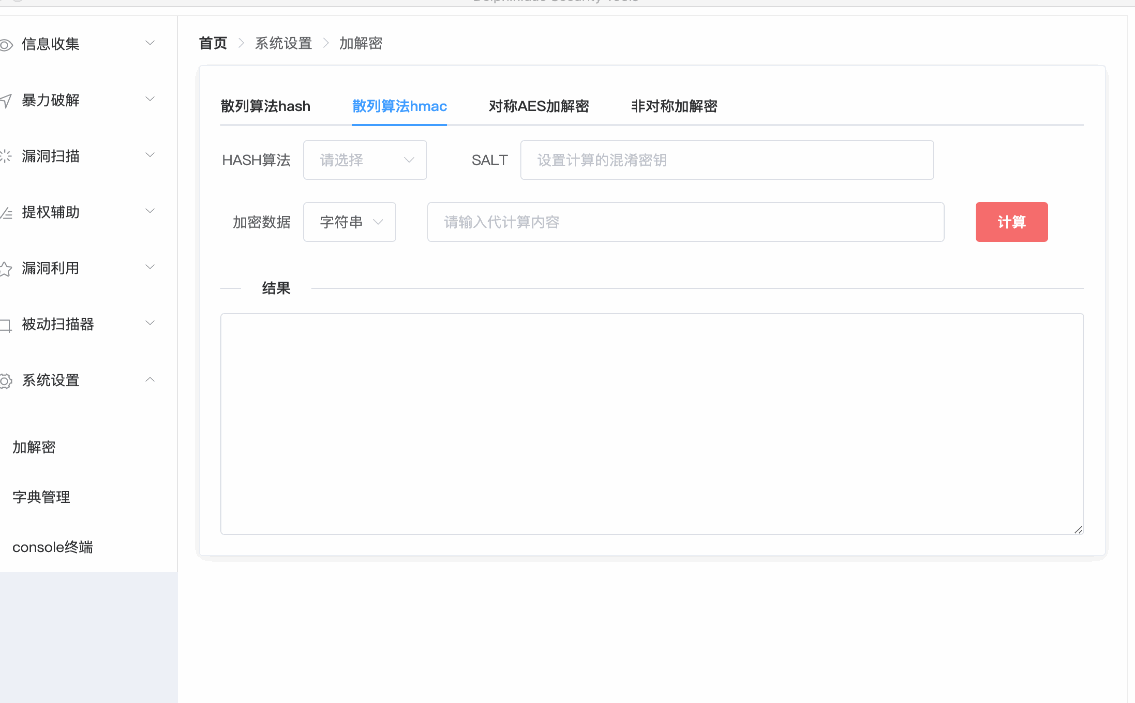The image size is (1135, 703).
Task: Focus the SALT key input field
Action: click(x=726, y=160)
